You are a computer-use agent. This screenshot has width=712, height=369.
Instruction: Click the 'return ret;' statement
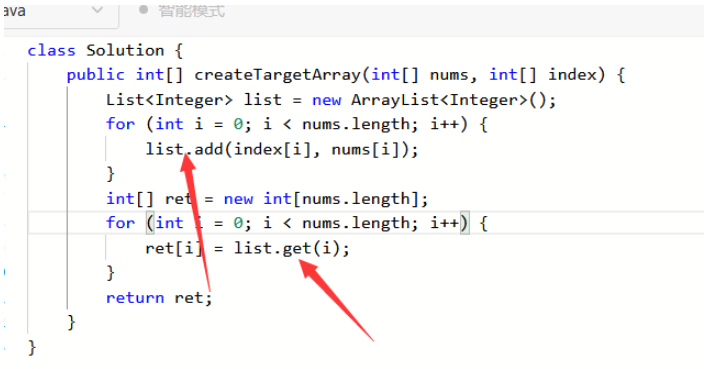pyautogui.click(x=159, y=298)
